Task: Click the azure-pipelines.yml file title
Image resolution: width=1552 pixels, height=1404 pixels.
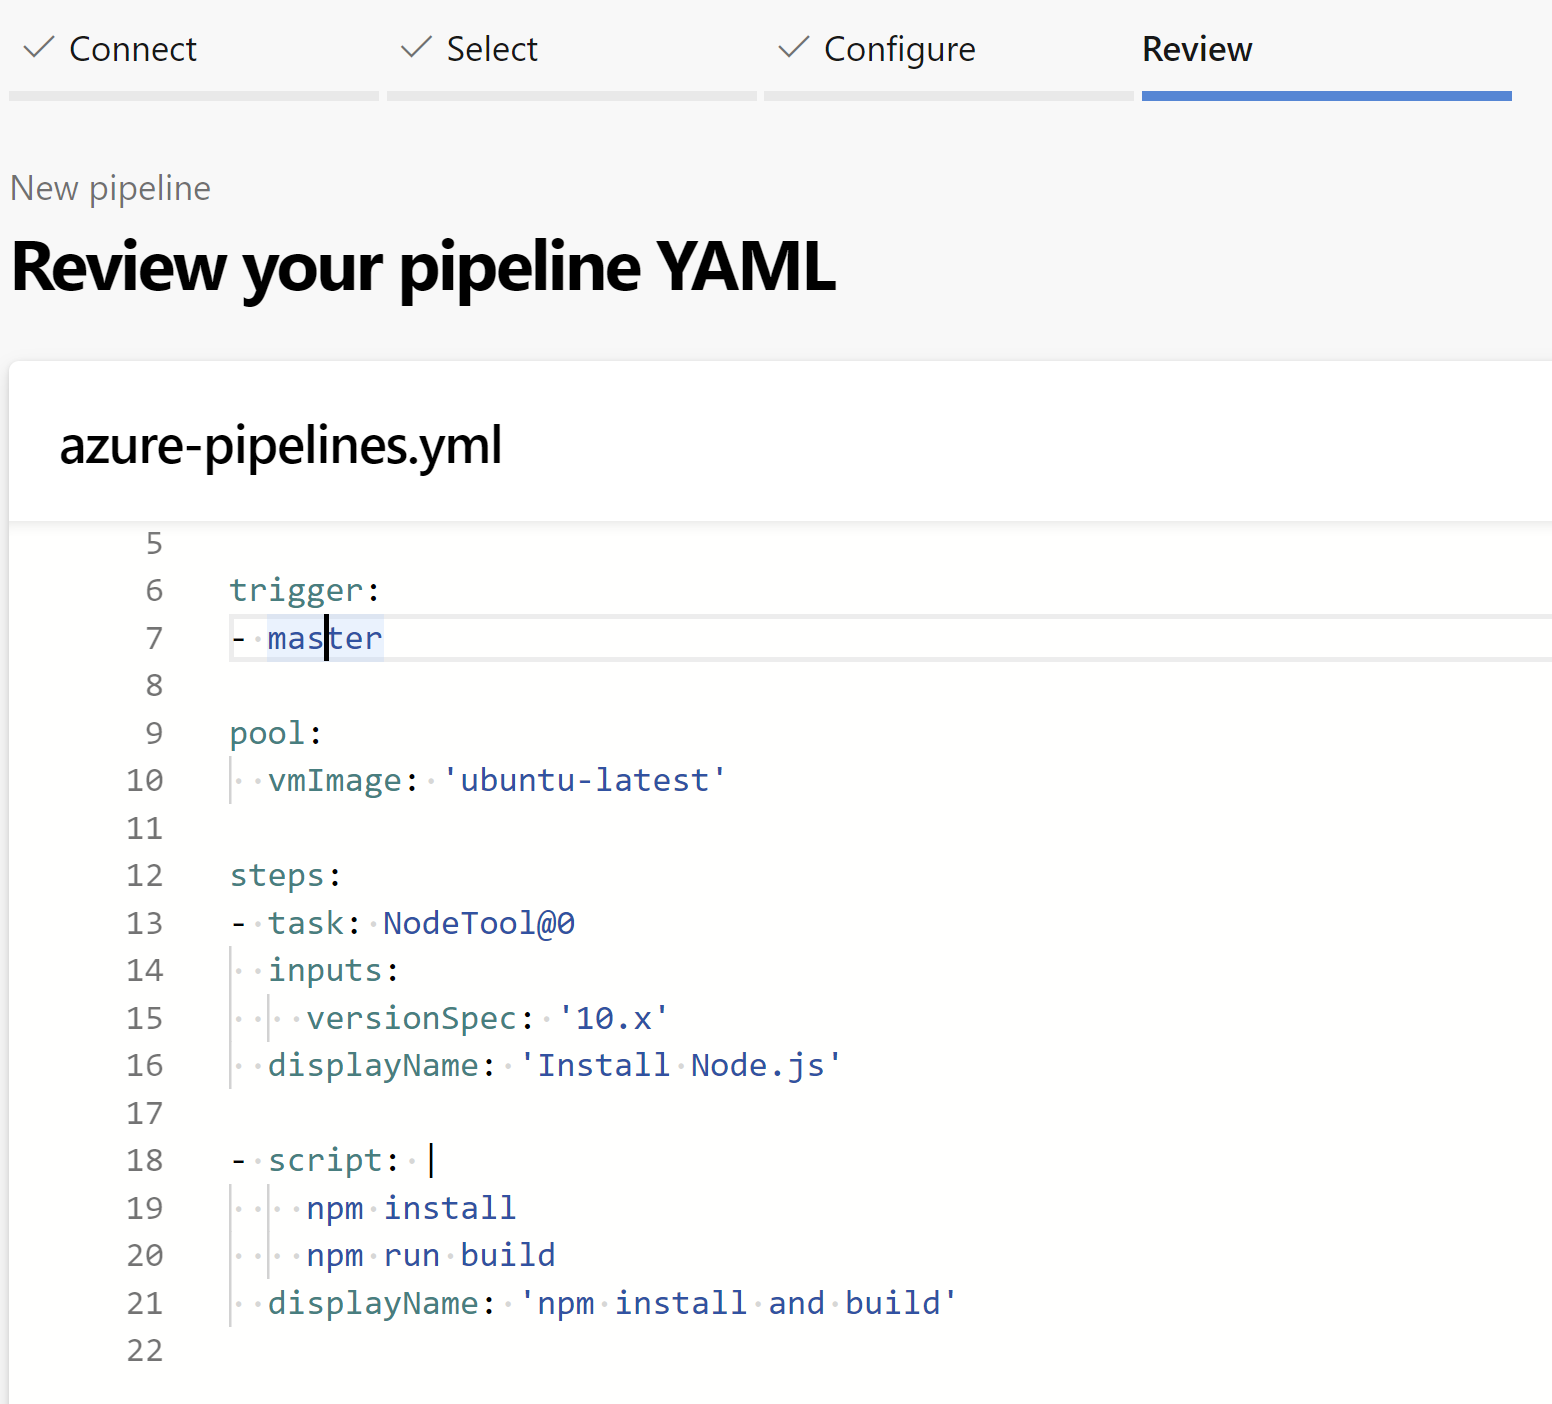Action: point(281,444)
